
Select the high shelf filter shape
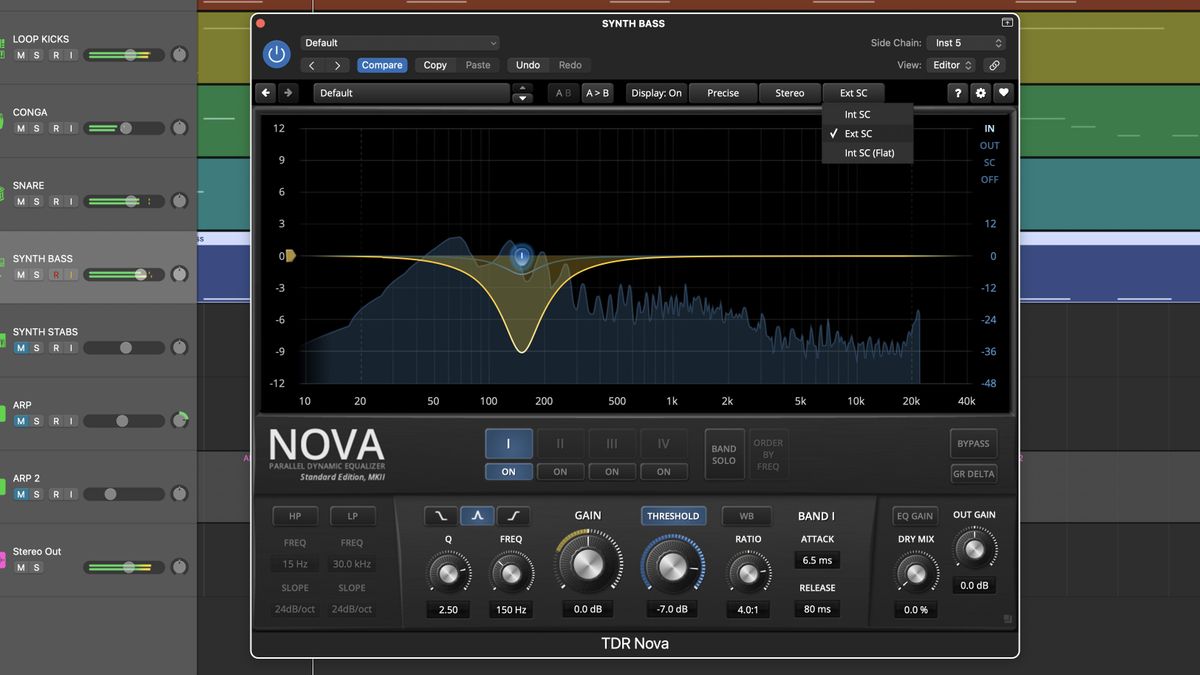click(x=513, y=516)
